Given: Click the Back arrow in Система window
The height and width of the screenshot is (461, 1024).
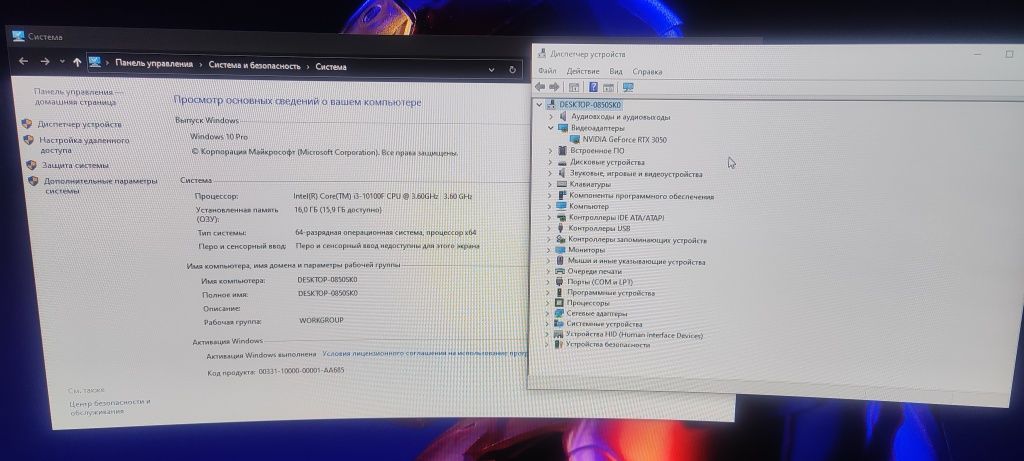Looking at the screenshot, I should (x=24, y=61).
